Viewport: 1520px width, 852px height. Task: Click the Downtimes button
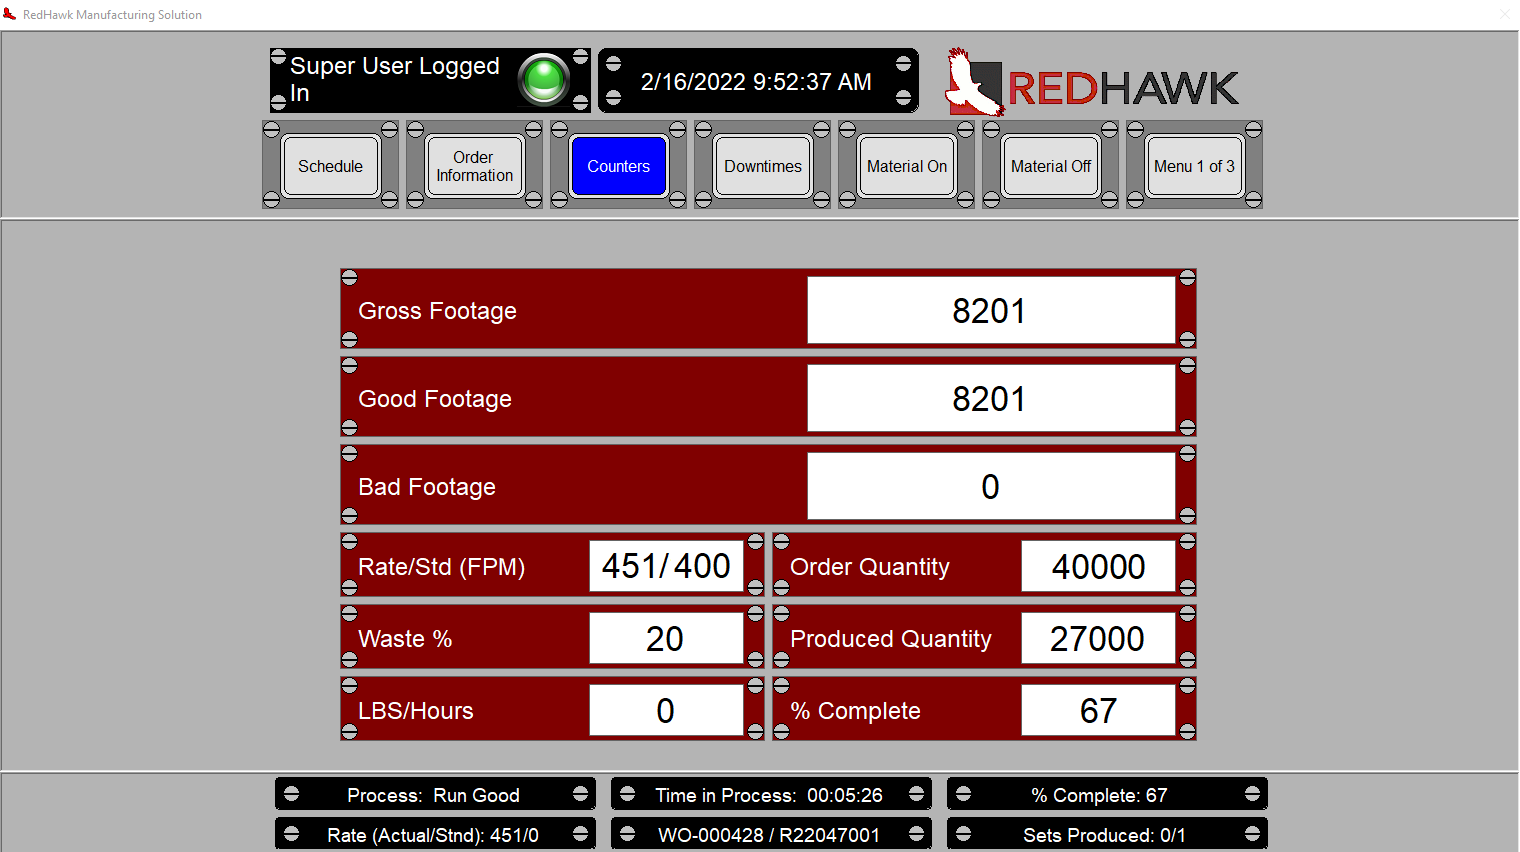[x=762, y=166]
